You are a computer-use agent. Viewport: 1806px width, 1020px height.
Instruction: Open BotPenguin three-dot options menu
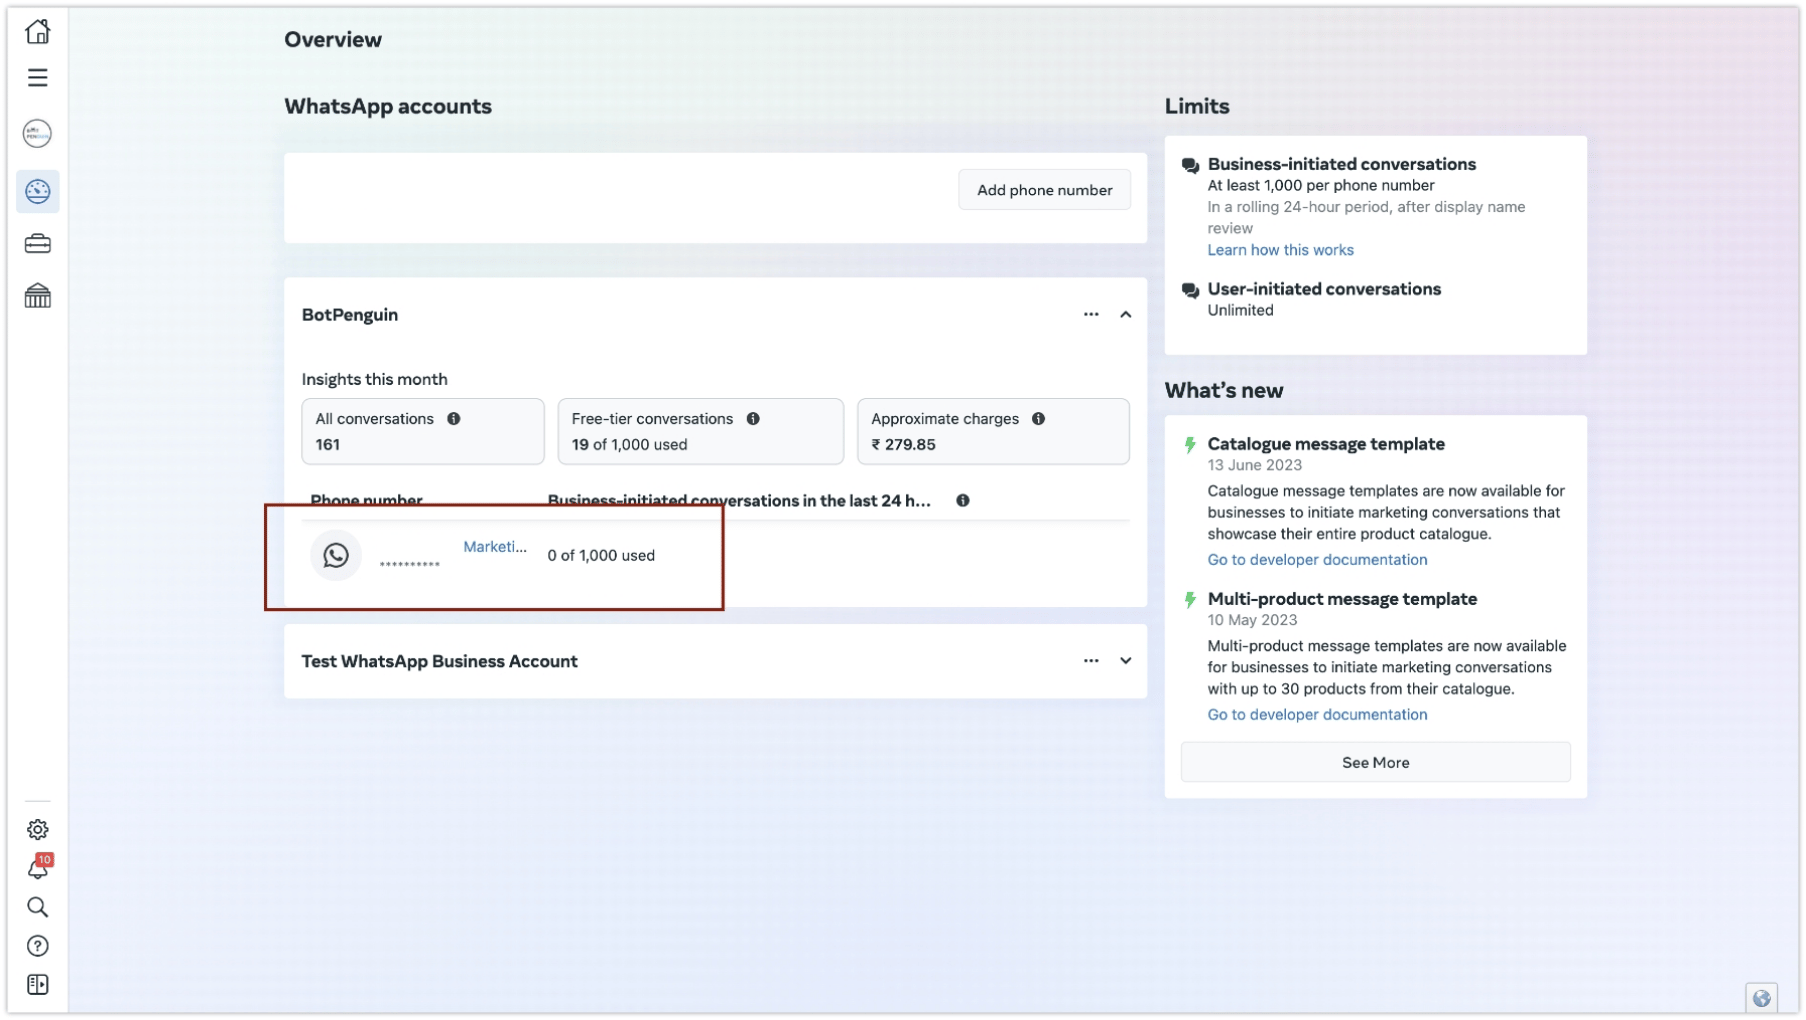coord(1091,315)
